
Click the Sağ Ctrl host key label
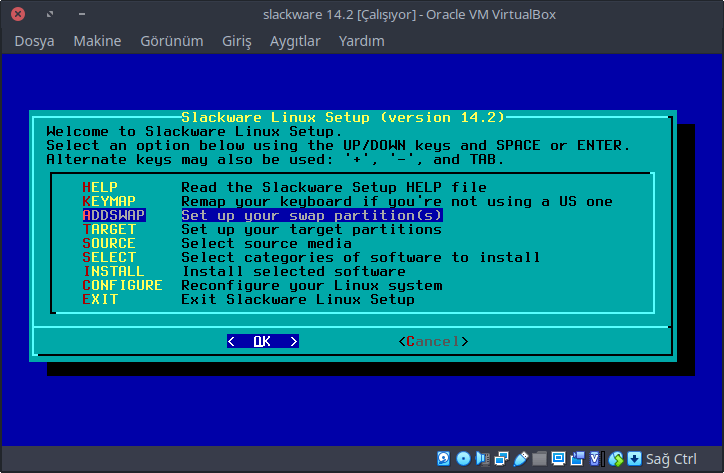tap(671, 459)
